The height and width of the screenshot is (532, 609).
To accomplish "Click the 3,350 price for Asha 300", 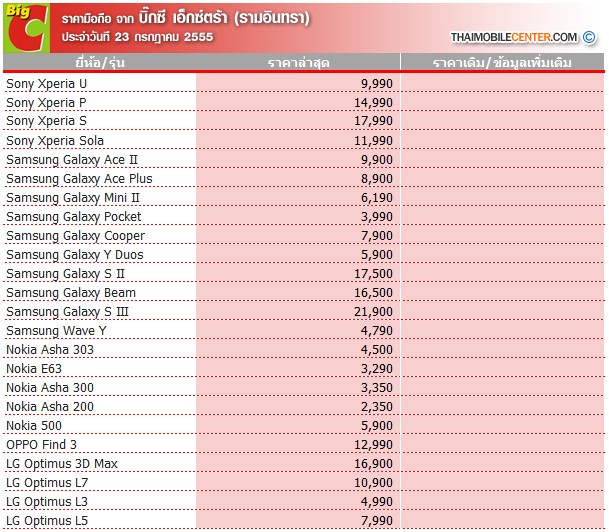I will click(x=377, y=388).
